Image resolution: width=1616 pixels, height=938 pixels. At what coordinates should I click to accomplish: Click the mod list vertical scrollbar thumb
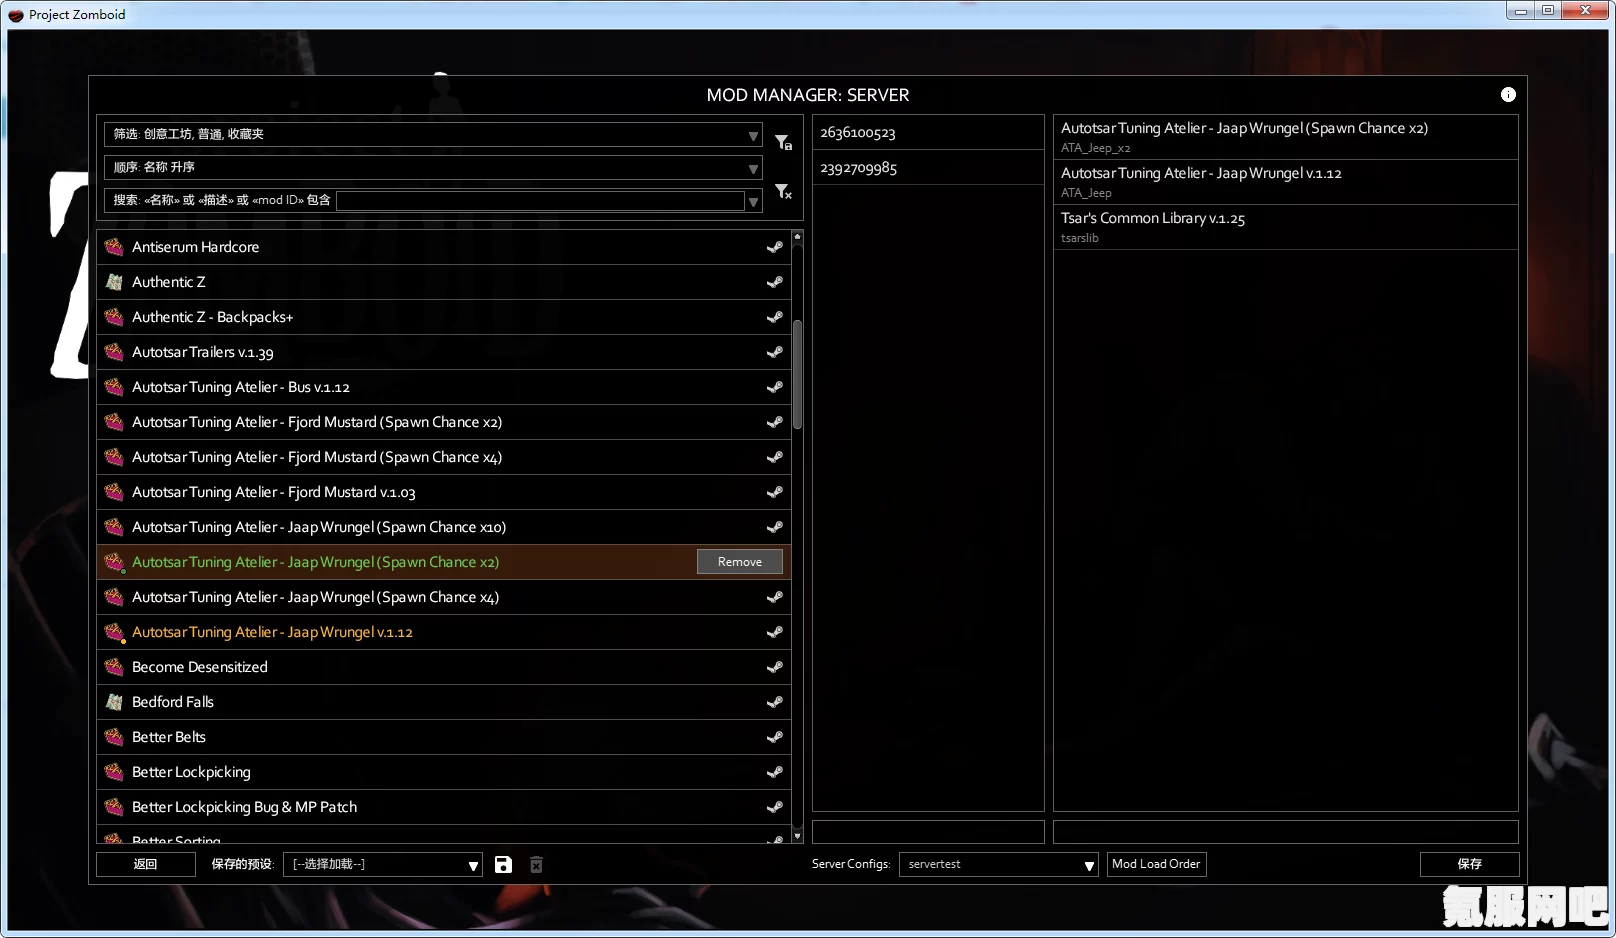(x=797, y=375)
